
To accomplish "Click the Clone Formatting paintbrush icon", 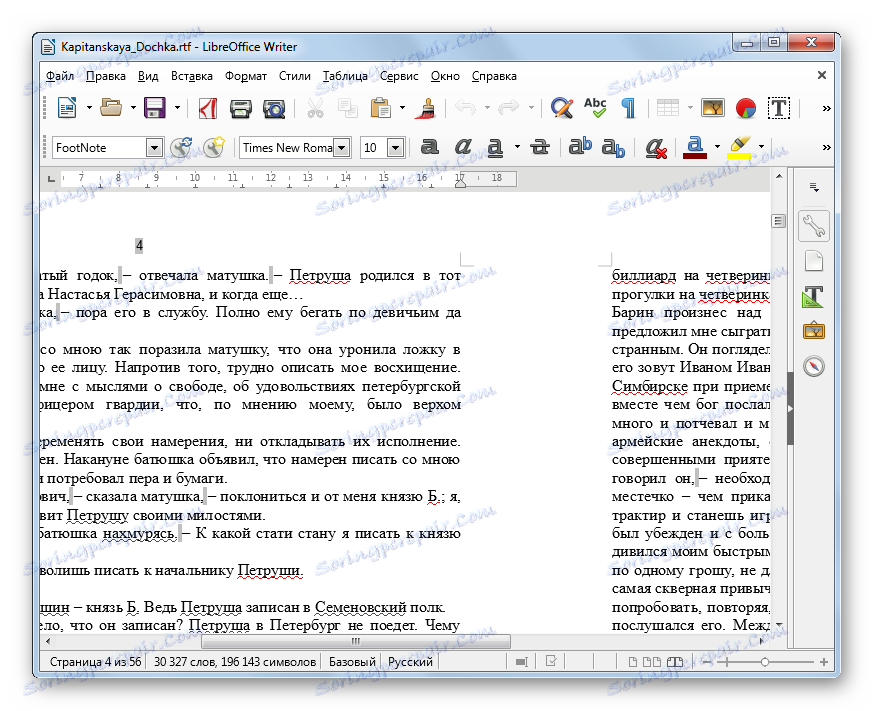I will pos(426,108).
